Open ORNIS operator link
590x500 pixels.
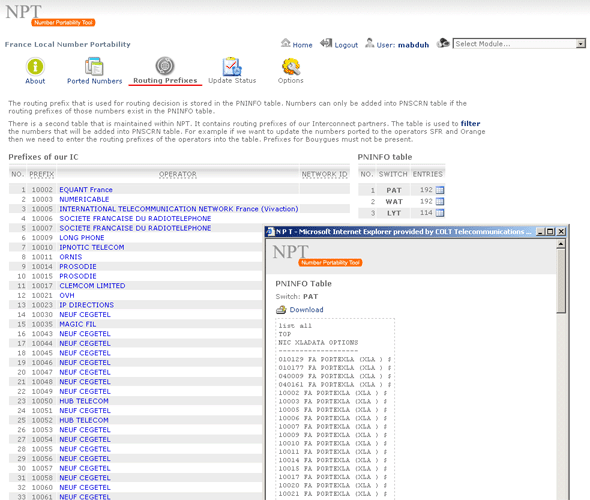pyautogui.click(x=70, y=257)
